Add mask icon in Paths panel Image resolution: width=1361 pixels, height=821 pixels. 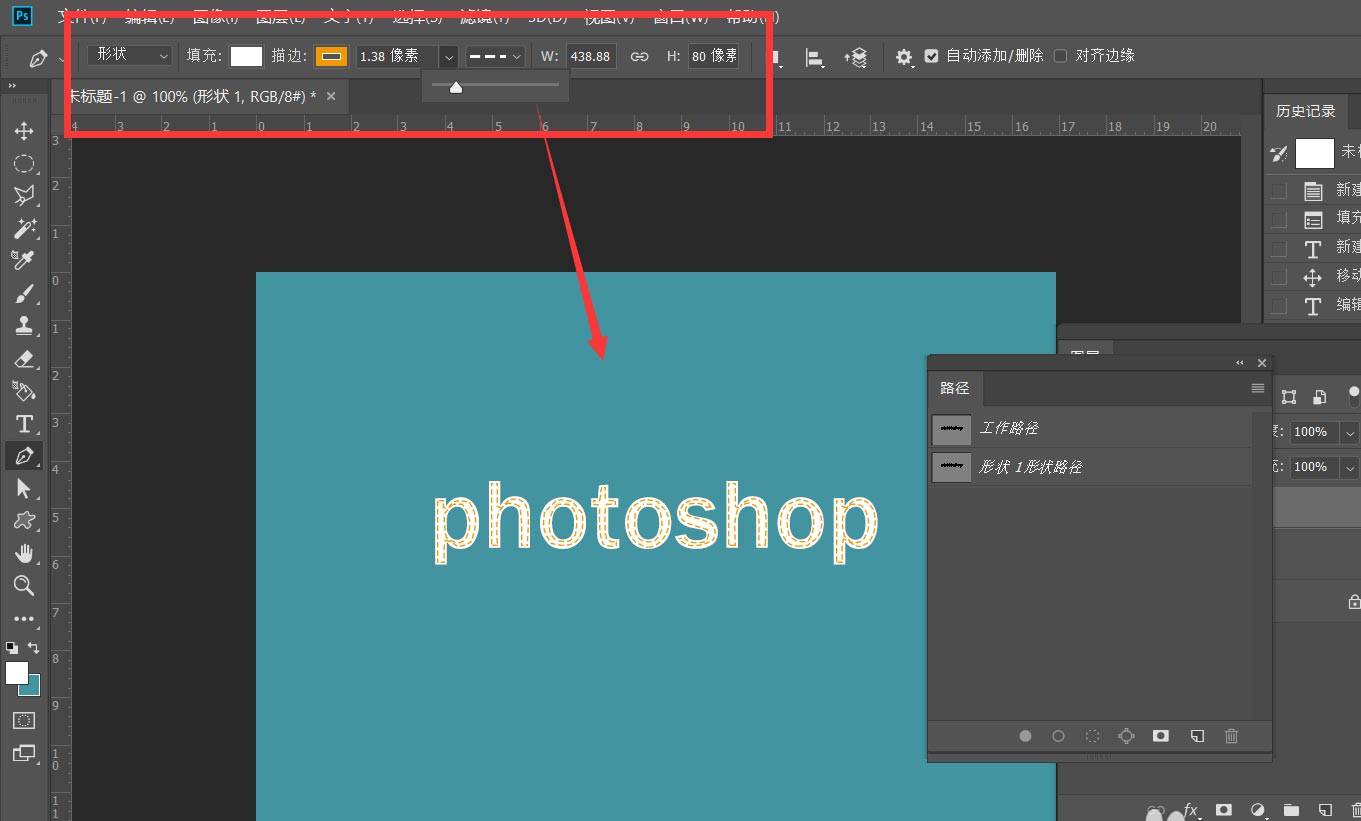click(1160, 736)
